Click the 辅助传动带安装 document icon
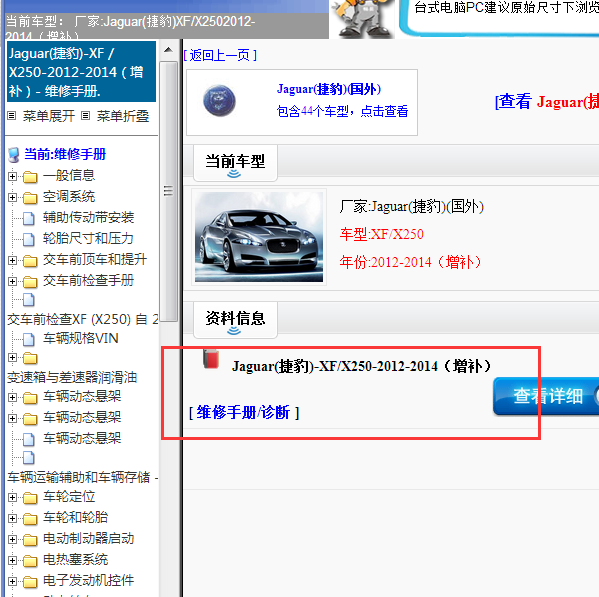The height and width of the screenshot is (597, 599). pos(29,218)
